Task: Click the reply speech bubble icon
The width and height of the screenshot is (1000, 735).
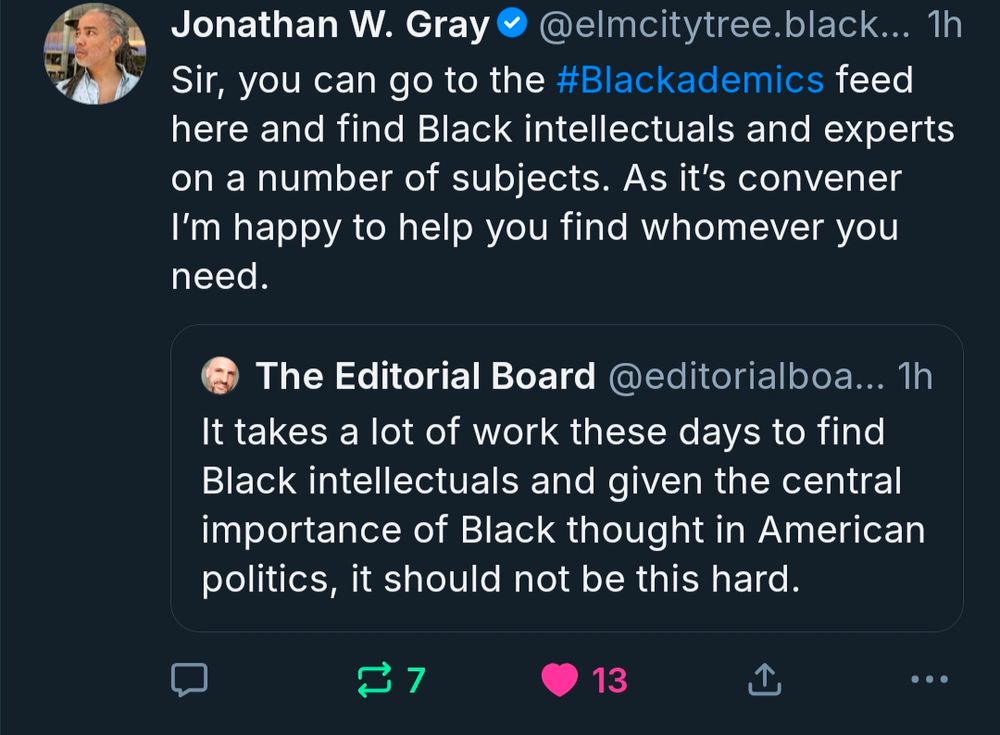Action: pyautogui.click(x=189, y=680)
